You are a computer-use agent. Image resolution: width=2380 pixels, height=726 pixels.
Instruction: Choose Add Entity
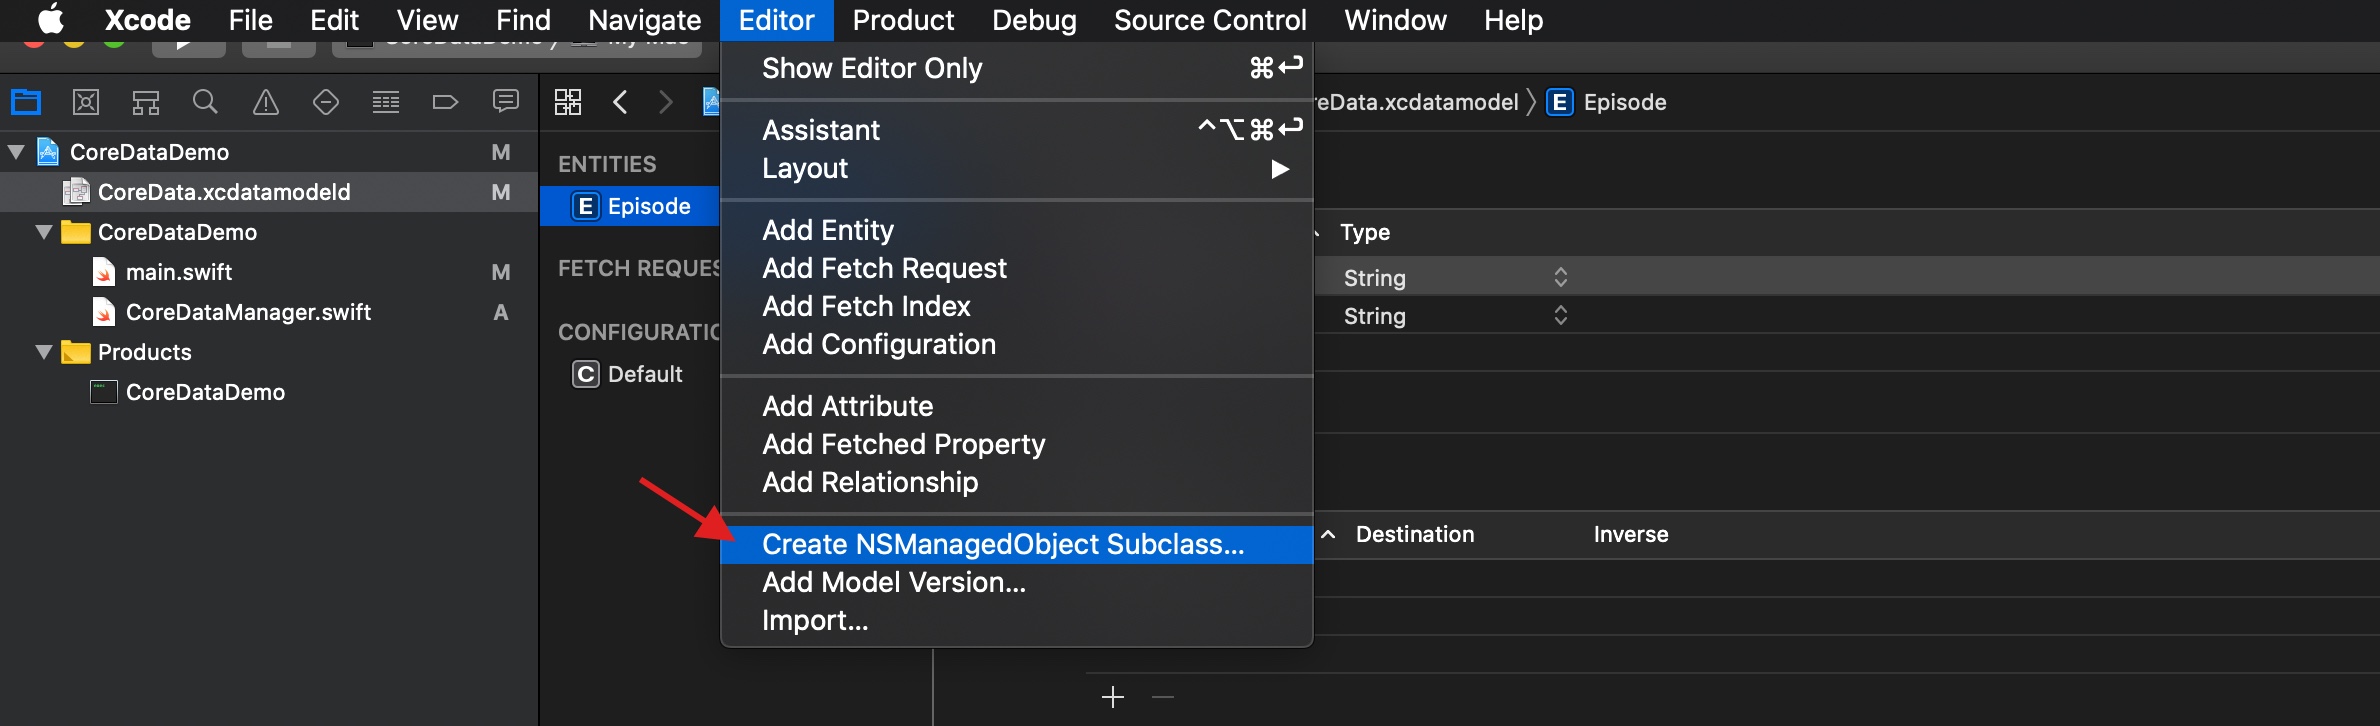(x=1016, y=230)
